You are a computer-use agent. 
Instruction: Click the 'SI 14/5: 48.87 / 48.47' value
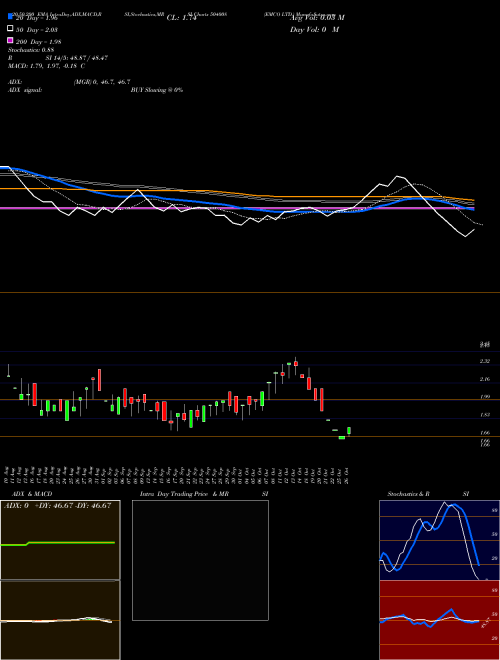(x=77, y=58)
